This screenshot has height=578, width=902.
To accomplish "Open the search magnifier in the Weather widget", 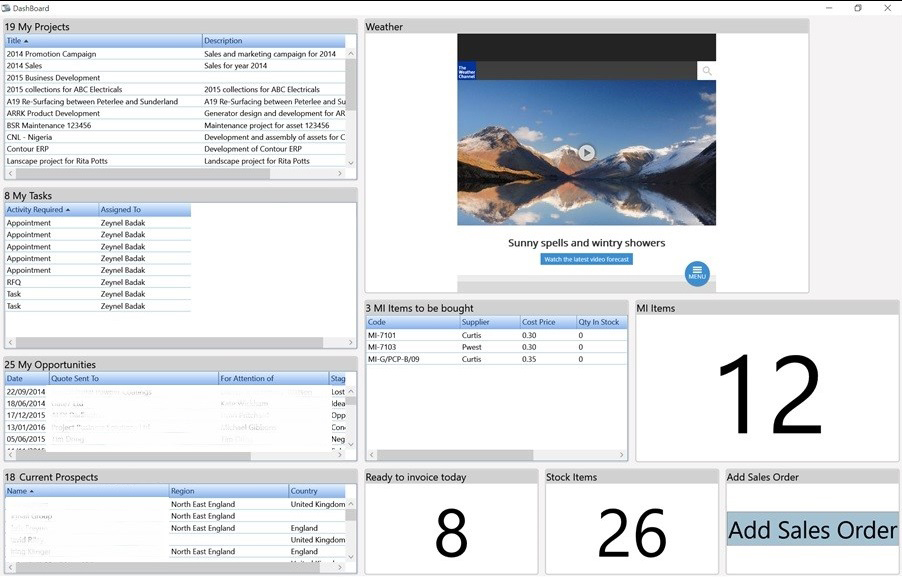I will pyautogui.click(x=708, y=71).
